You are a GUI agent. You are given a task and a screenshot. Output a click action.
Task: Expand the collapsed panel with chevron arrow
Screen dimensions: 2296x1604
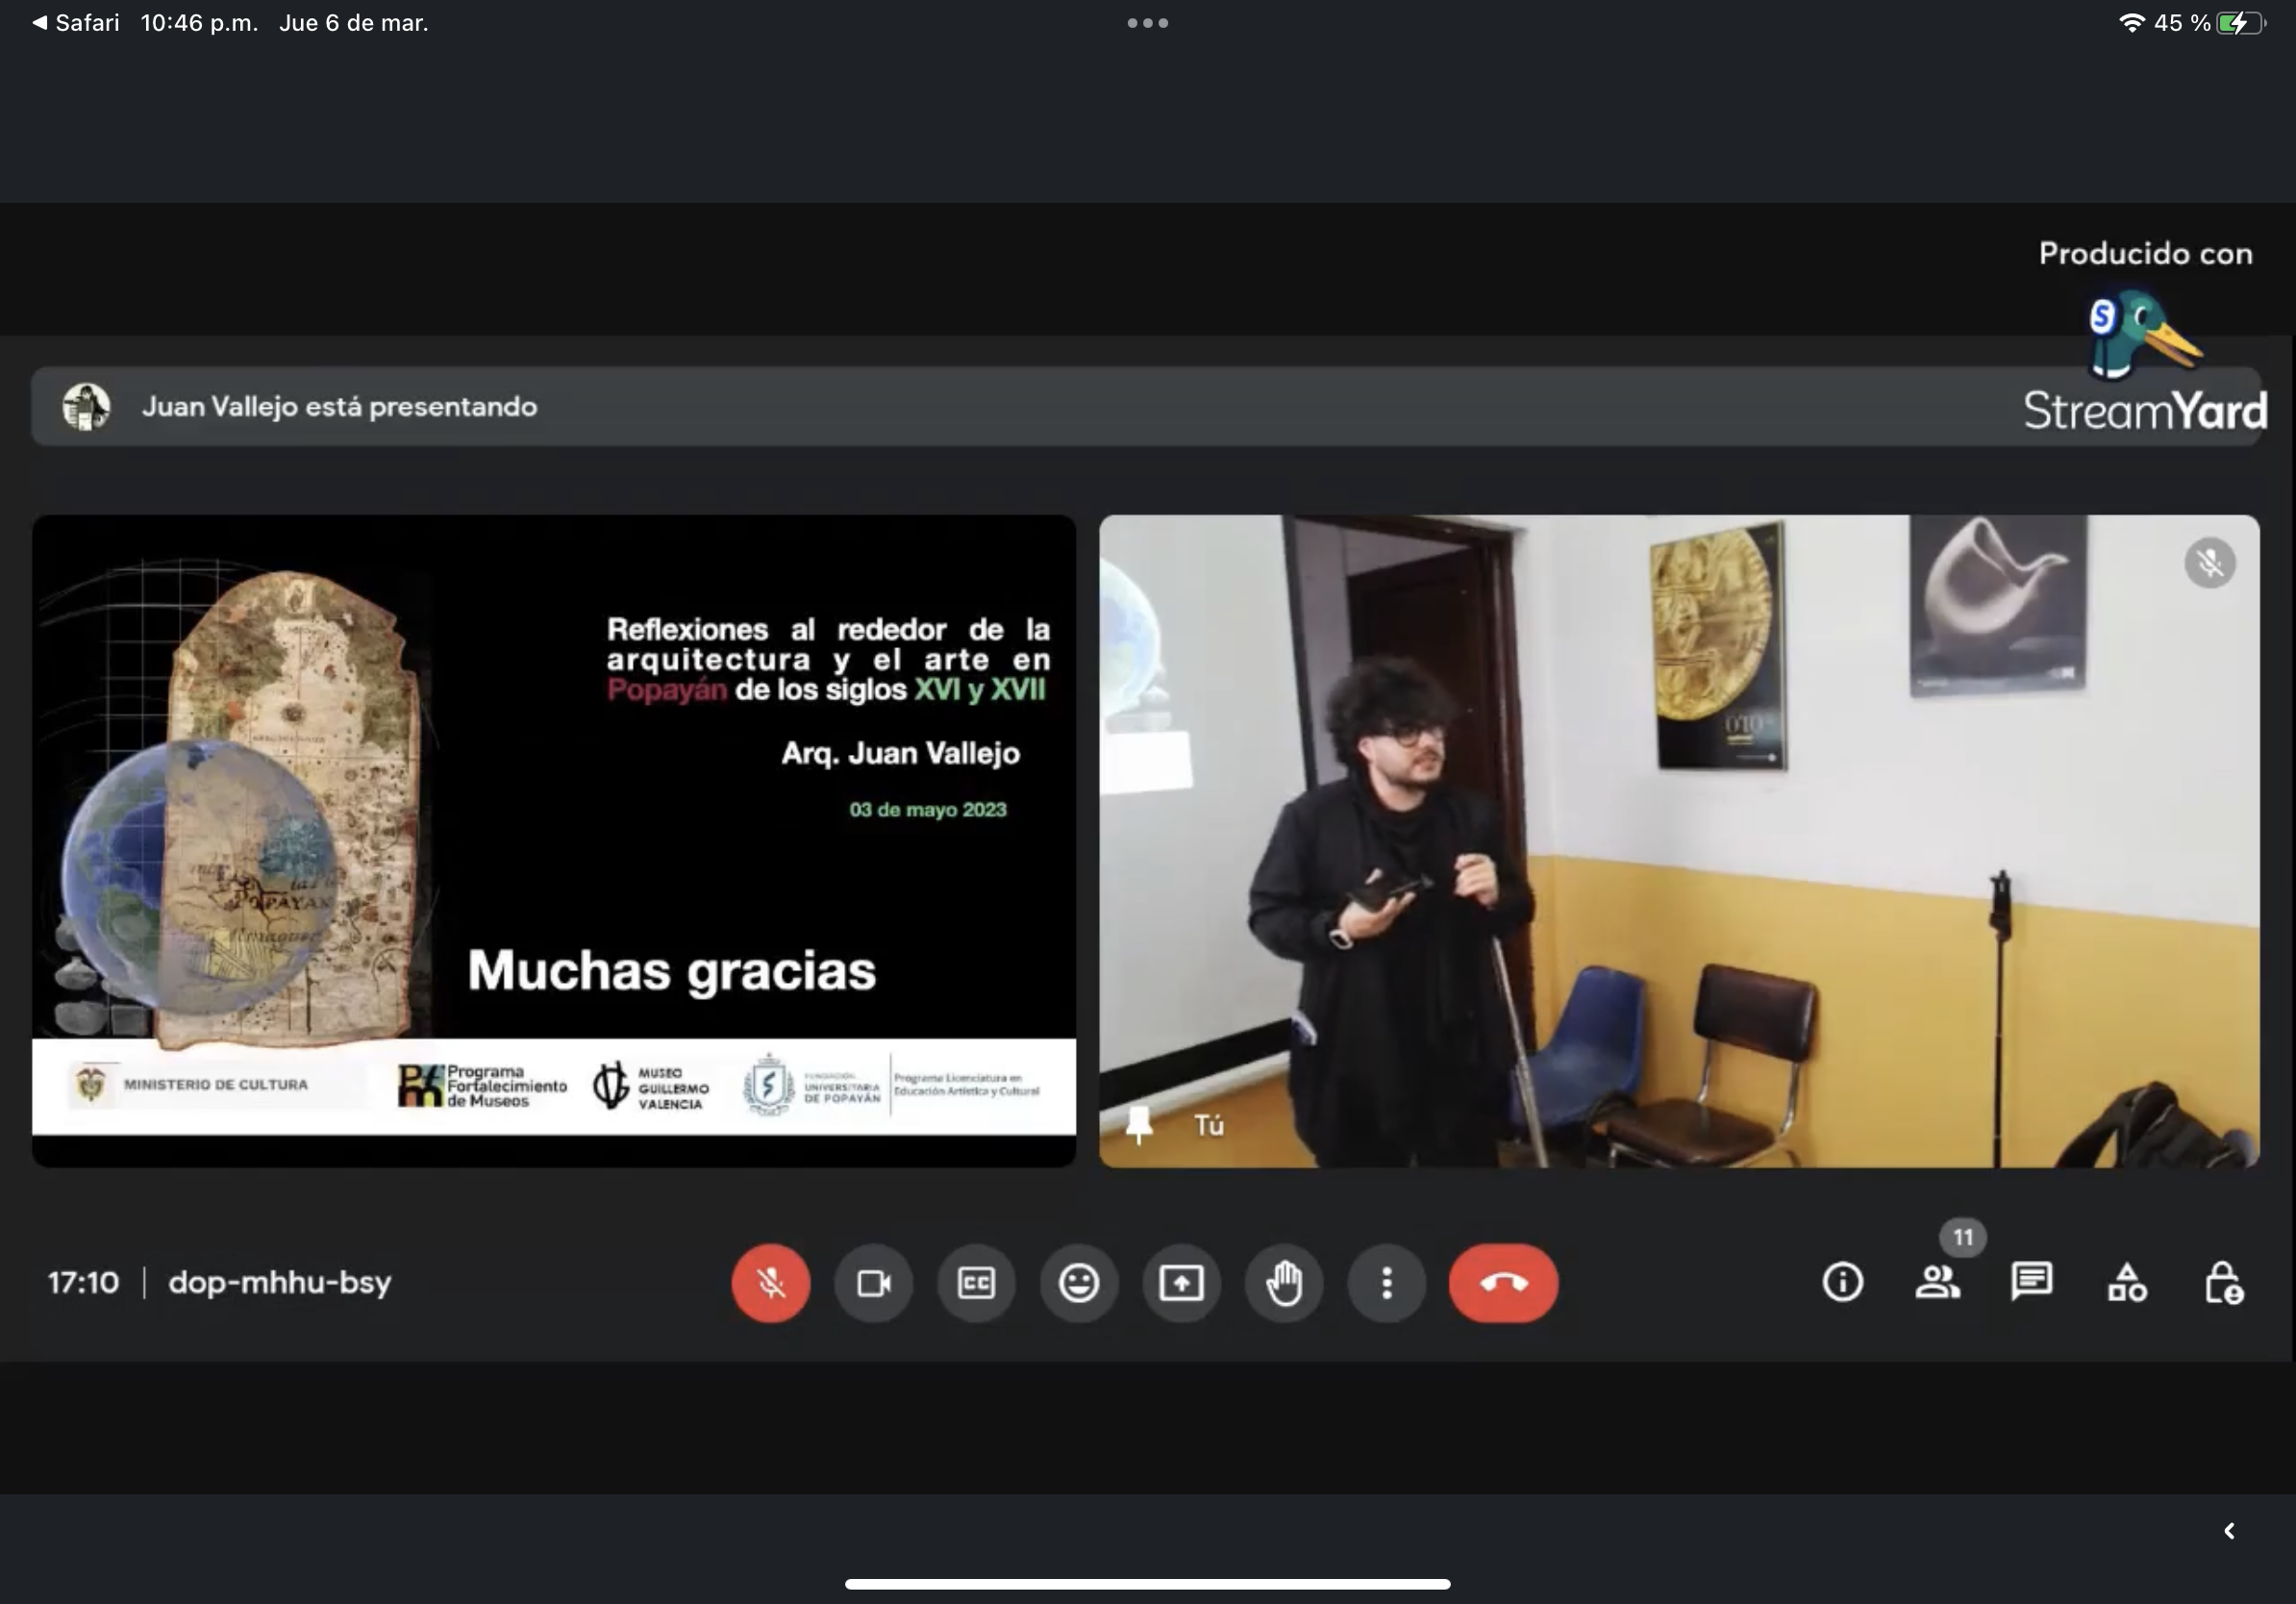2229,1531
